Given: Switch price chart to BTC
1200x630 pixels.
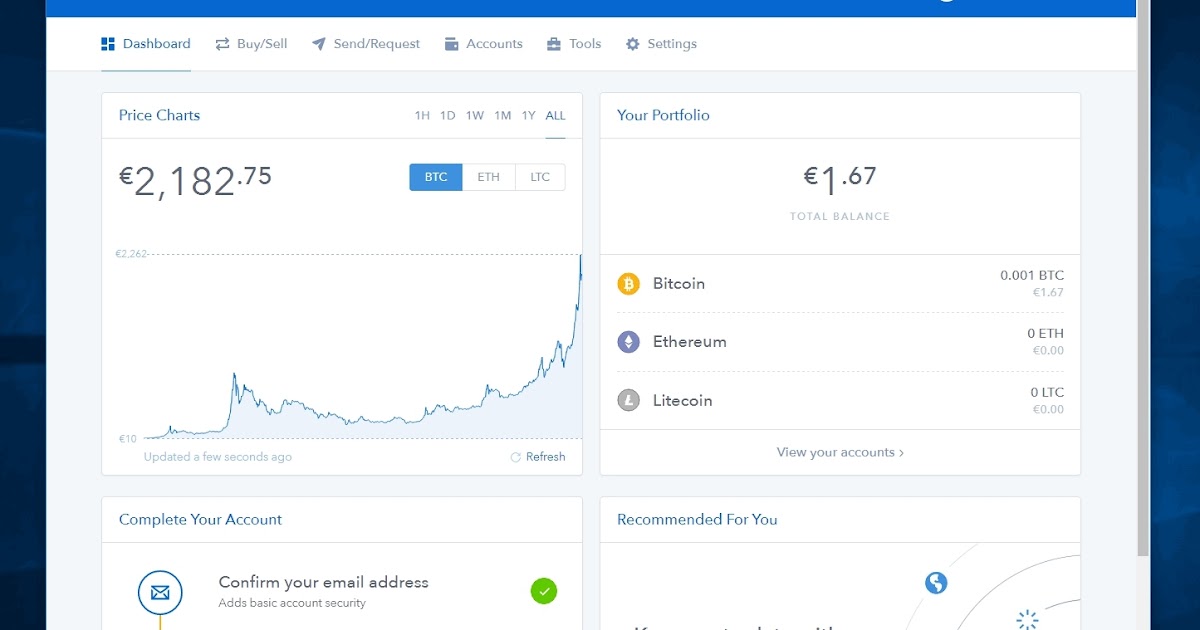Looking at the screenshot, I should point(436,177).
